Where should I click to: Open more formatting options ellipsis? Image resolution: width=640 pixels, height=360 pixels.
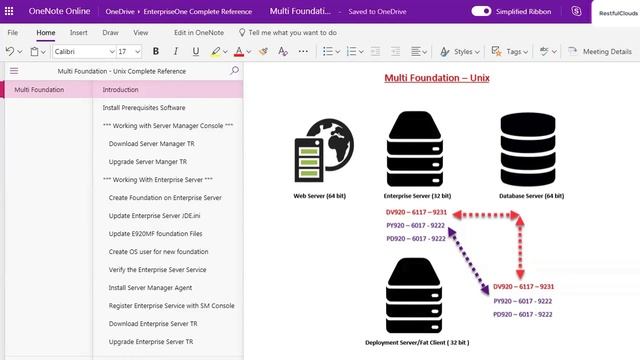(303, 51)
